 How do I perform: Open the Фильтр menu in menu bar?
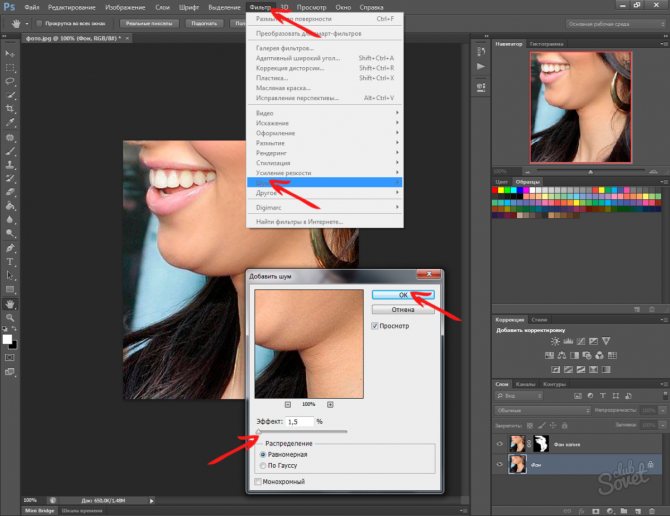click(x=259, y=7)
